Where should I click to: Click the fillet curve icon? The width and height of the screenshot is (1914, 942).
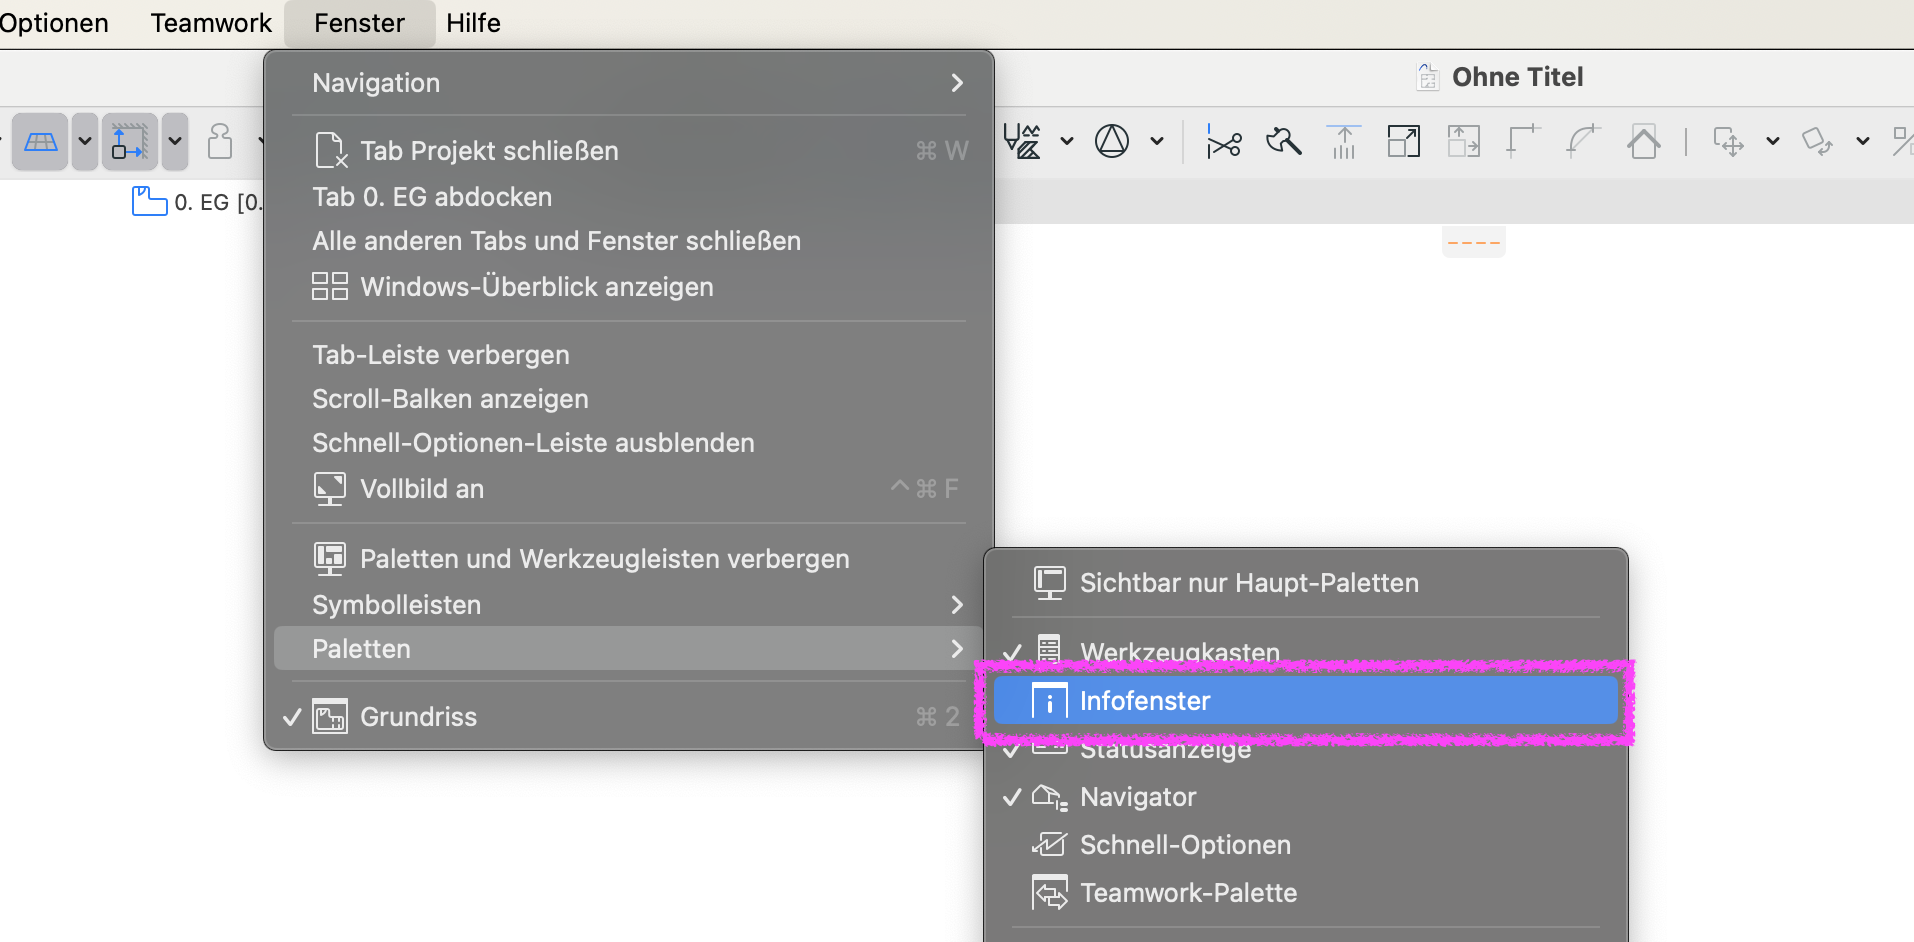(x=1584, y=142)
